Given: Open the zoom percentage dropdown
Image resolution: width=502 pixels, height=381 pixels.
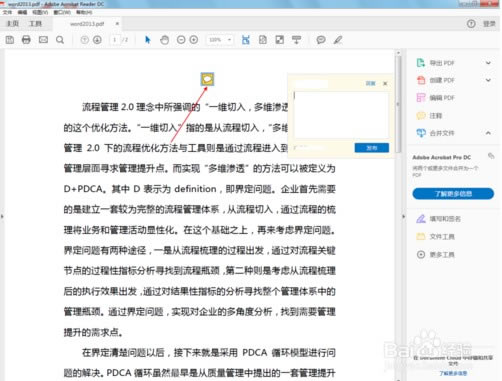Looking at the screenshot, I should coord(230,40).
